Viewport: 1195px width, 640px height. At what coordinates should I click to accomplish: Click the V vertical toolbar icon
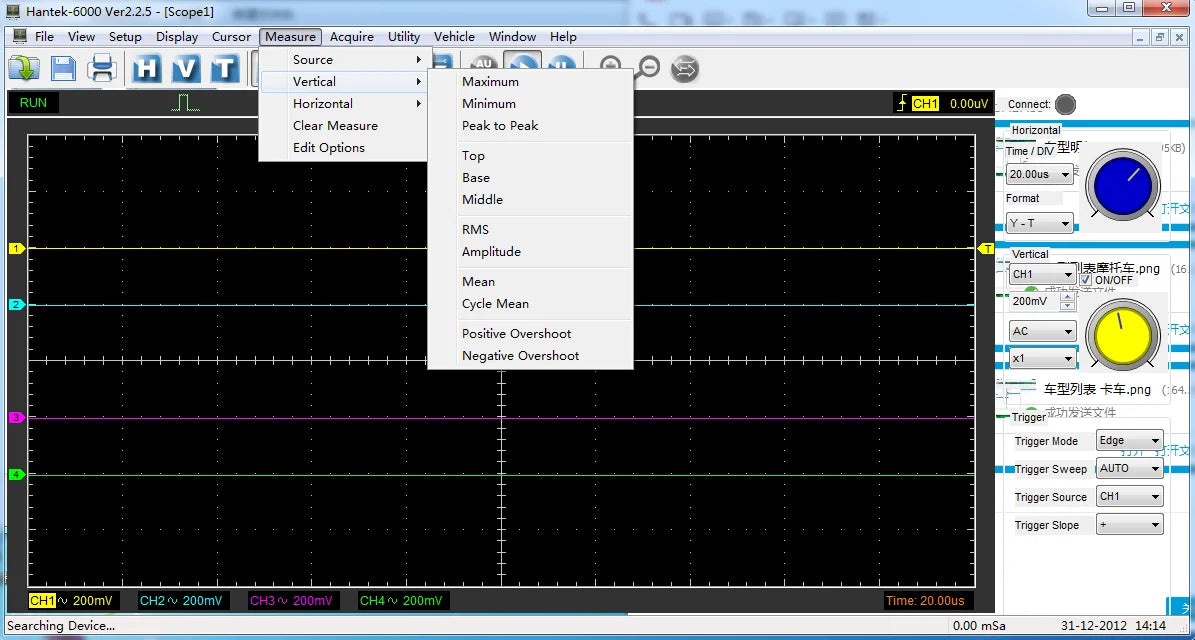[x=186, y=68]
